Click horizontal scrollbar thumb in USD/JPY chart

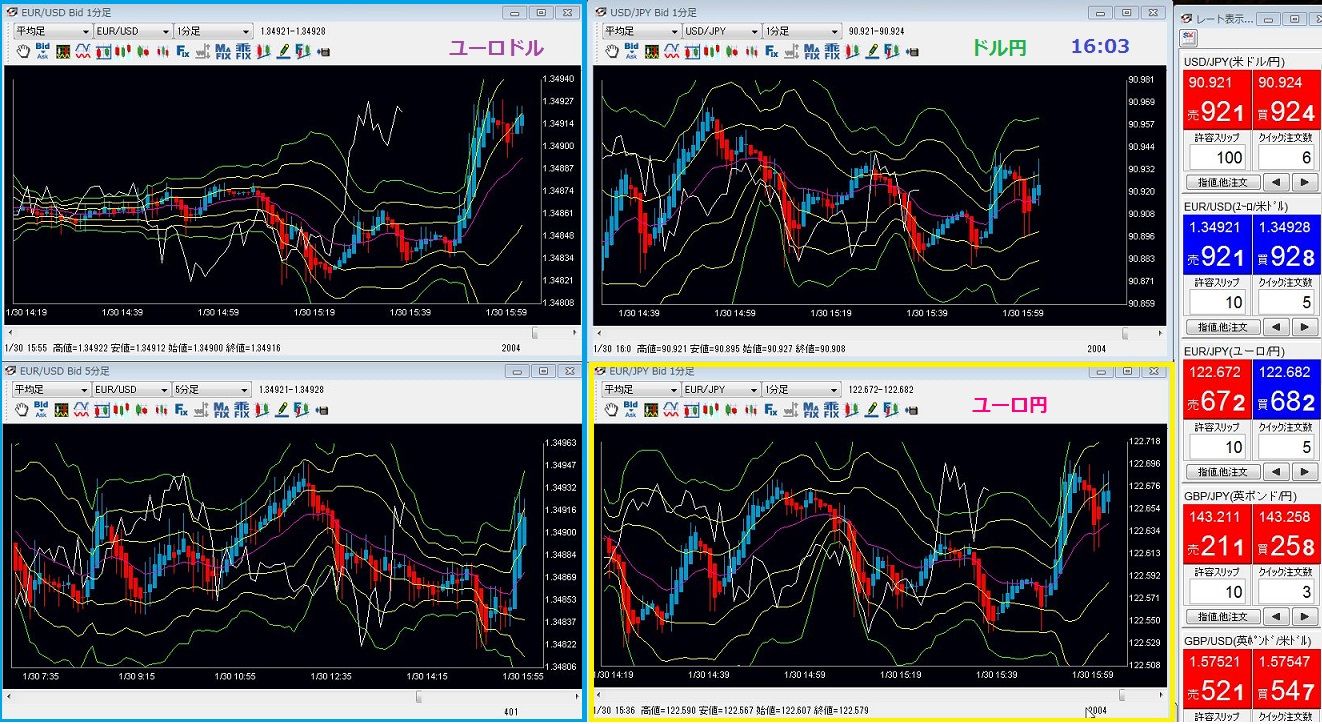pyautogui.click(x=1126, y=333)
